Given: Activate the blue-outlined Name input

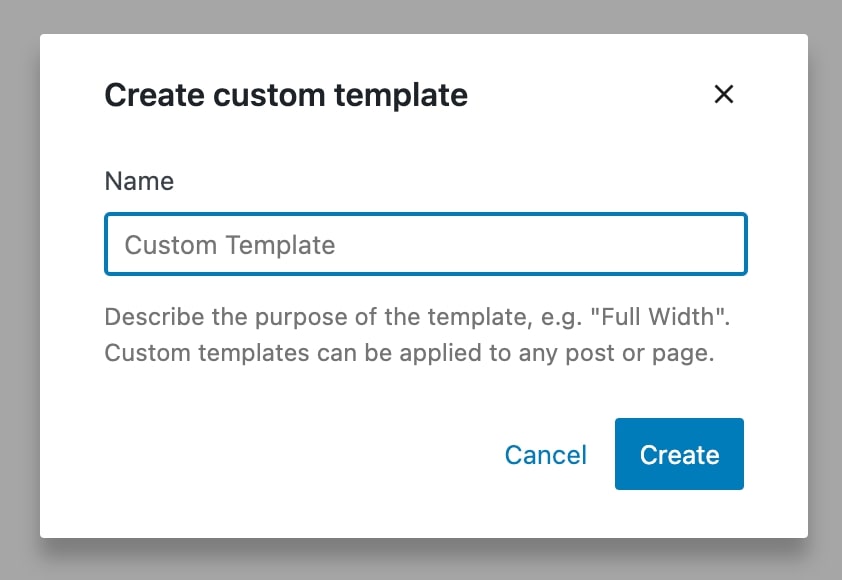Looking at the screenshot, I should [x=425, y=244].
